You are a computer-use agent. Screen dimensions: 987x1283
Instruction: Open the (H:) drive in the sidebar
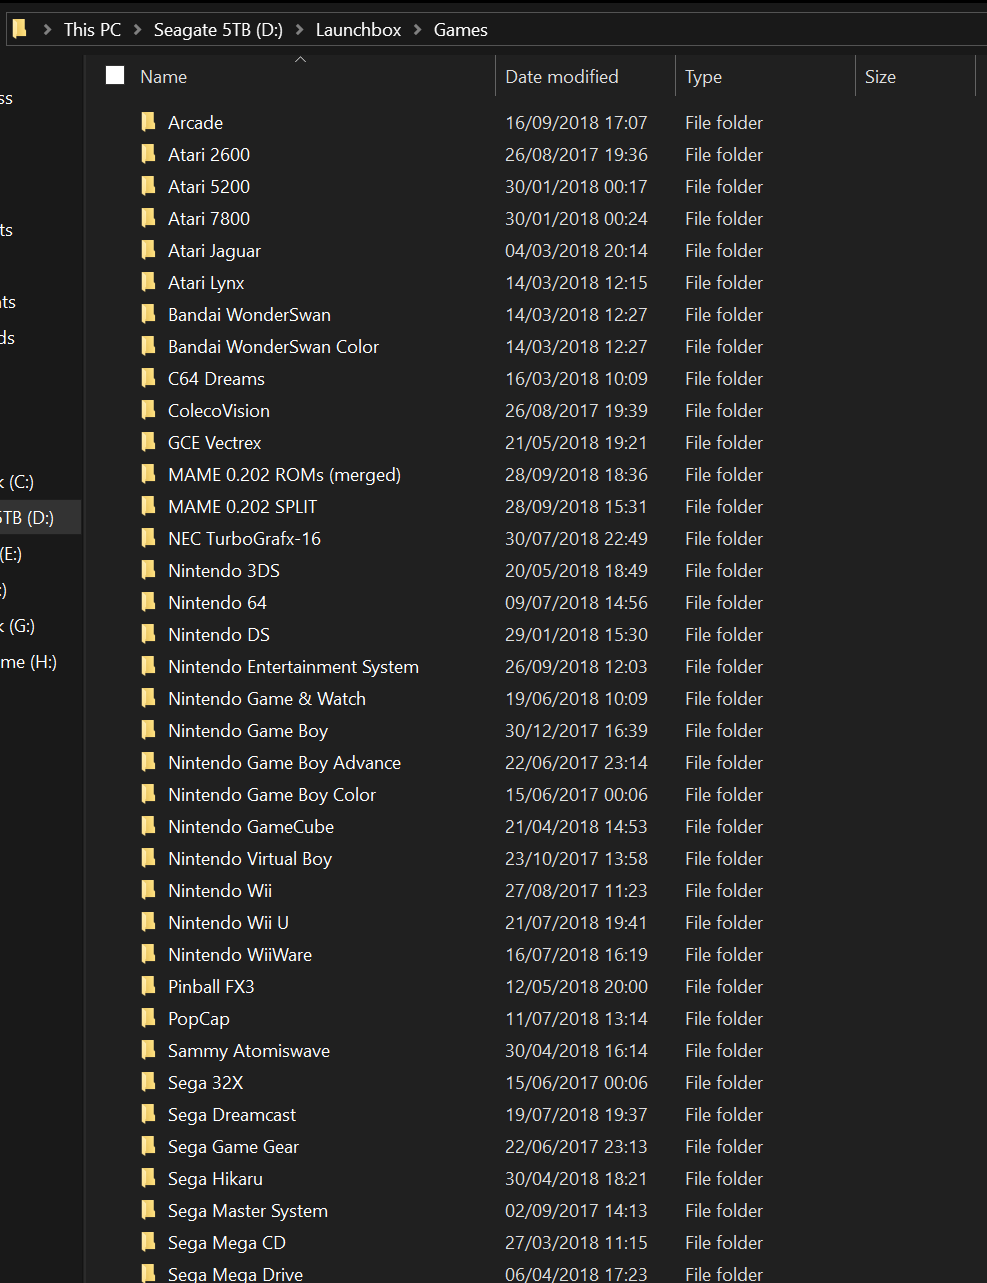point(28,662)
